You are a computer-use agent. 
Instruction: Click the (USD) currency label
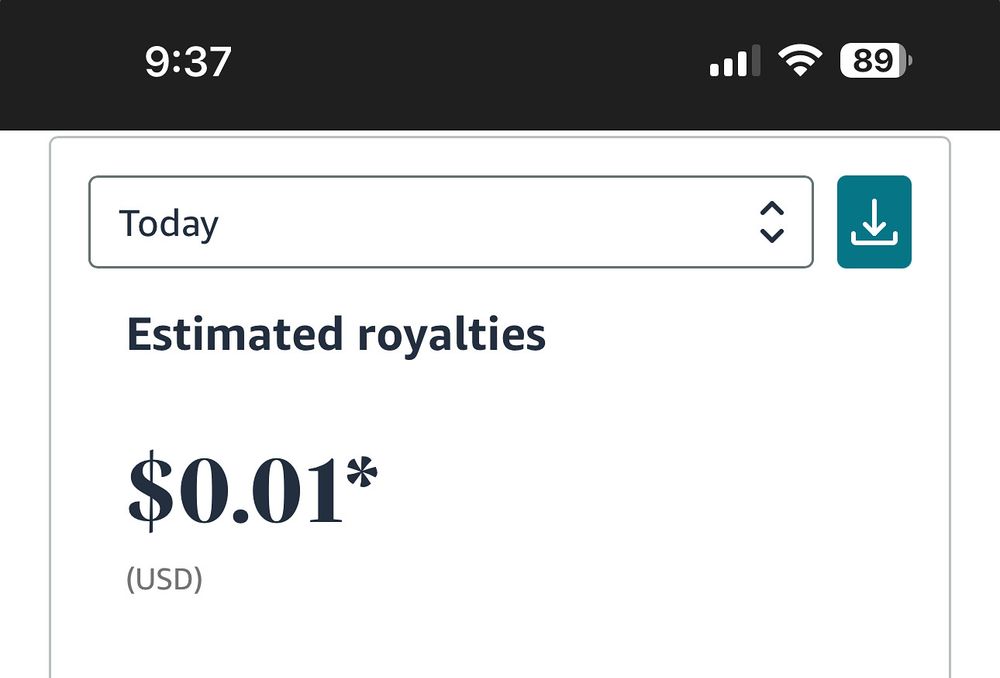pos(165,579)
